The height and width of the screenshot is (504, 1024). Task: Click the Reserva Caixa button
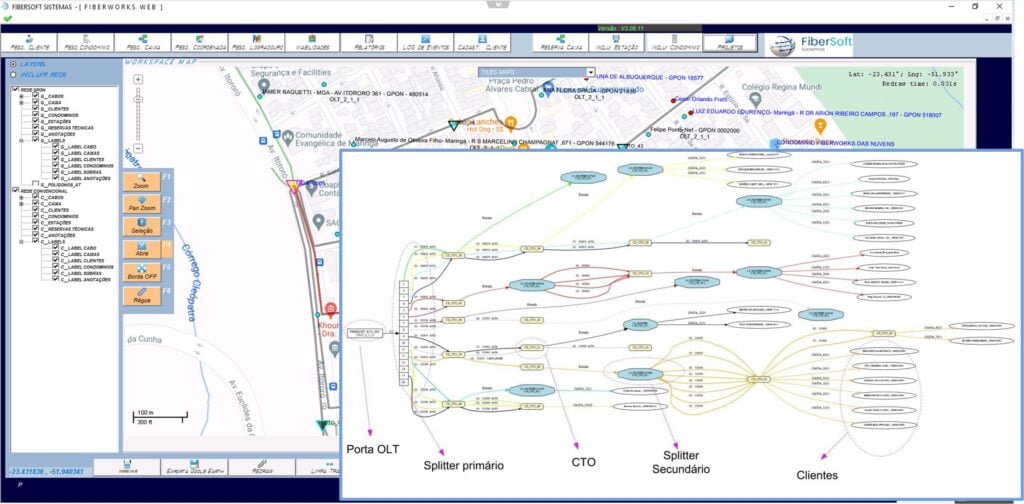tap(561, 43)
